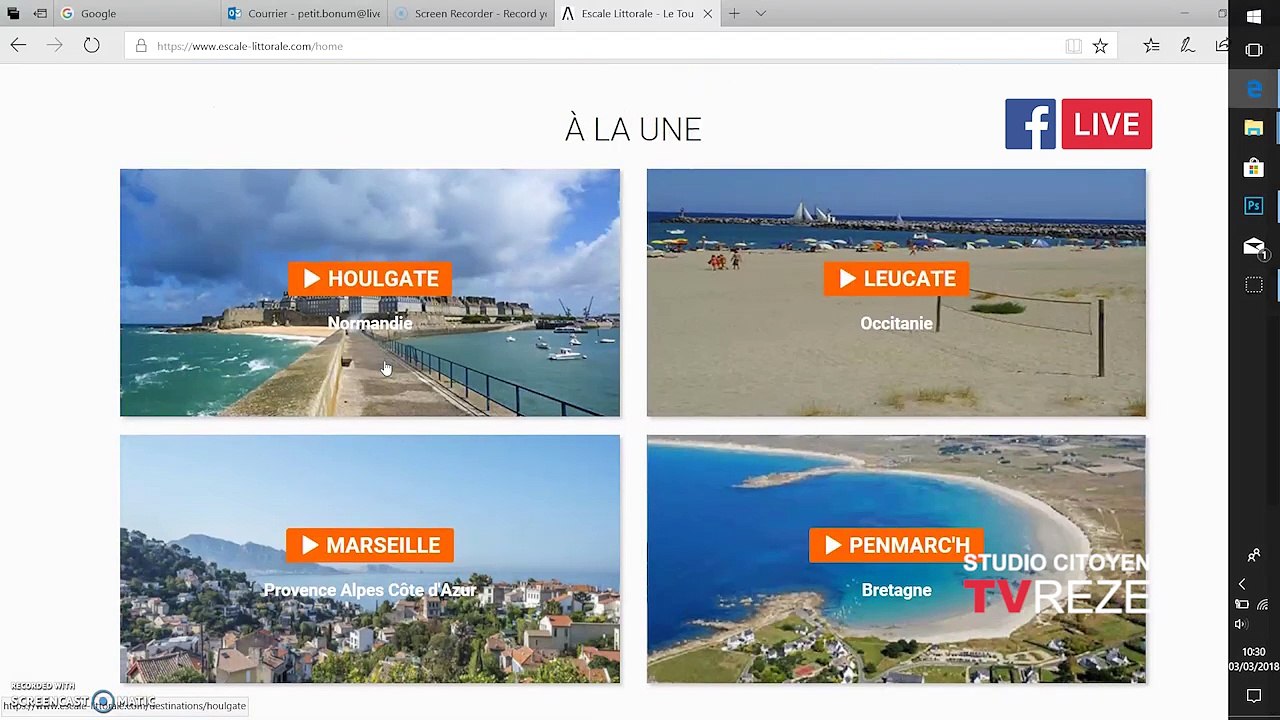Open the Wi-Fi network flyout

[x=1263, y=604]
